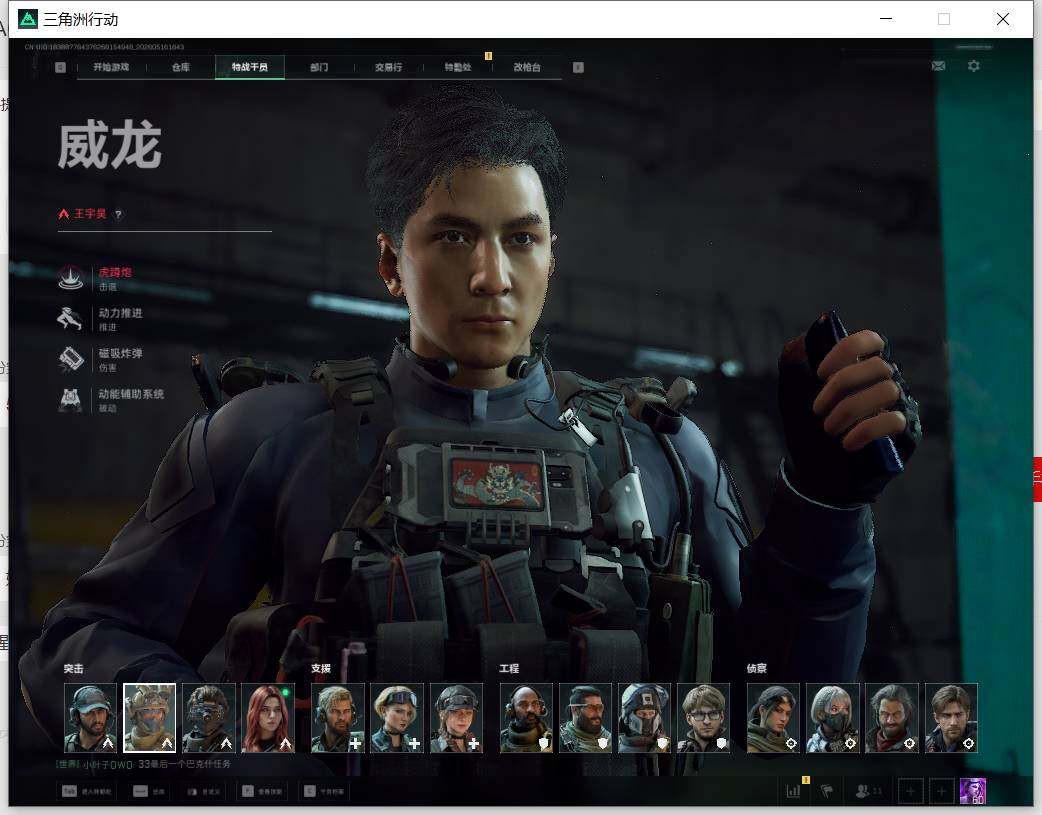This screenshot has height=815, width=1042.
Task: Pick the third 支援 operator wearing helmet
Action: click(x=457, y=718)
